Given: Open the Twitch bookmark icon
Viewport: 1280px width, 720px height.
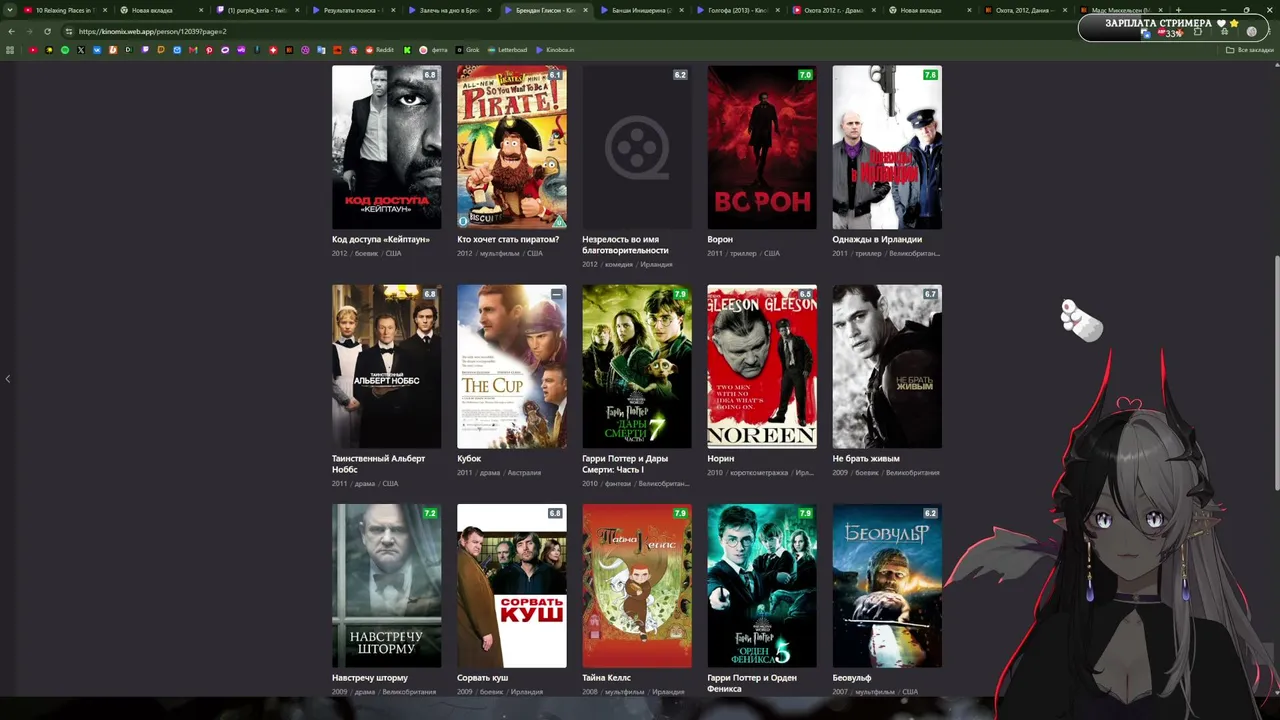Looking at the screenshot, I should (x=145, y=50).
